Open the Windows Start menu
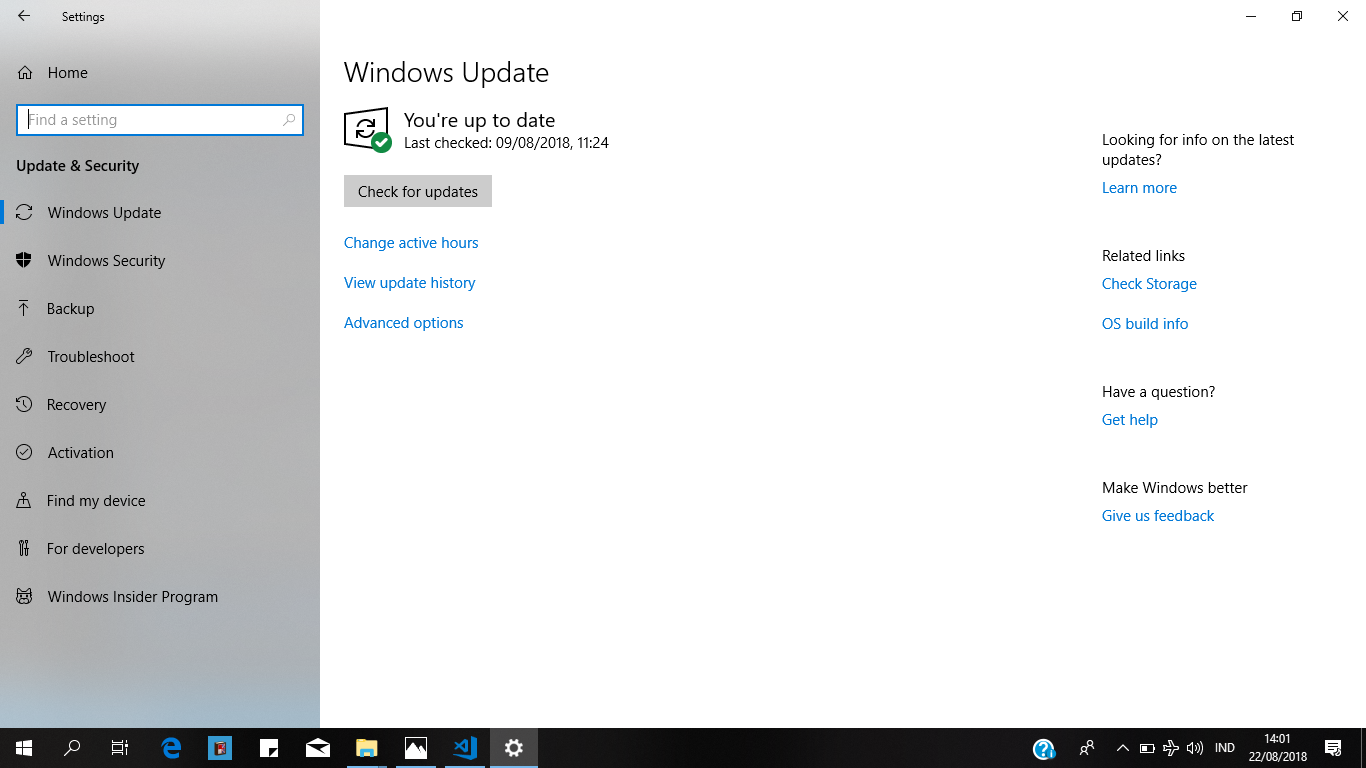This screenshot has height=768, width=1366. point(24,747)
